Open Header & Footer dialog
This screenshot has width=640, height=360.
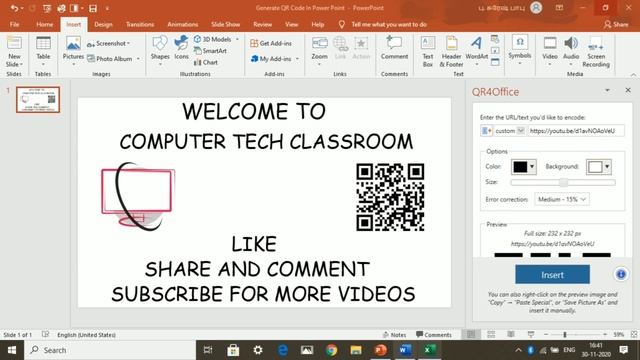pos(451,51)
